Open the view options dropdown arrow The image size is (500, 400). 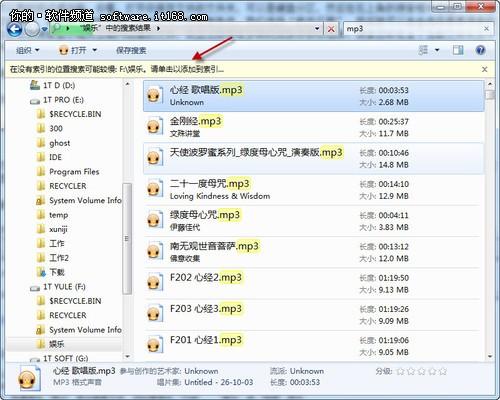pos(437,50)
